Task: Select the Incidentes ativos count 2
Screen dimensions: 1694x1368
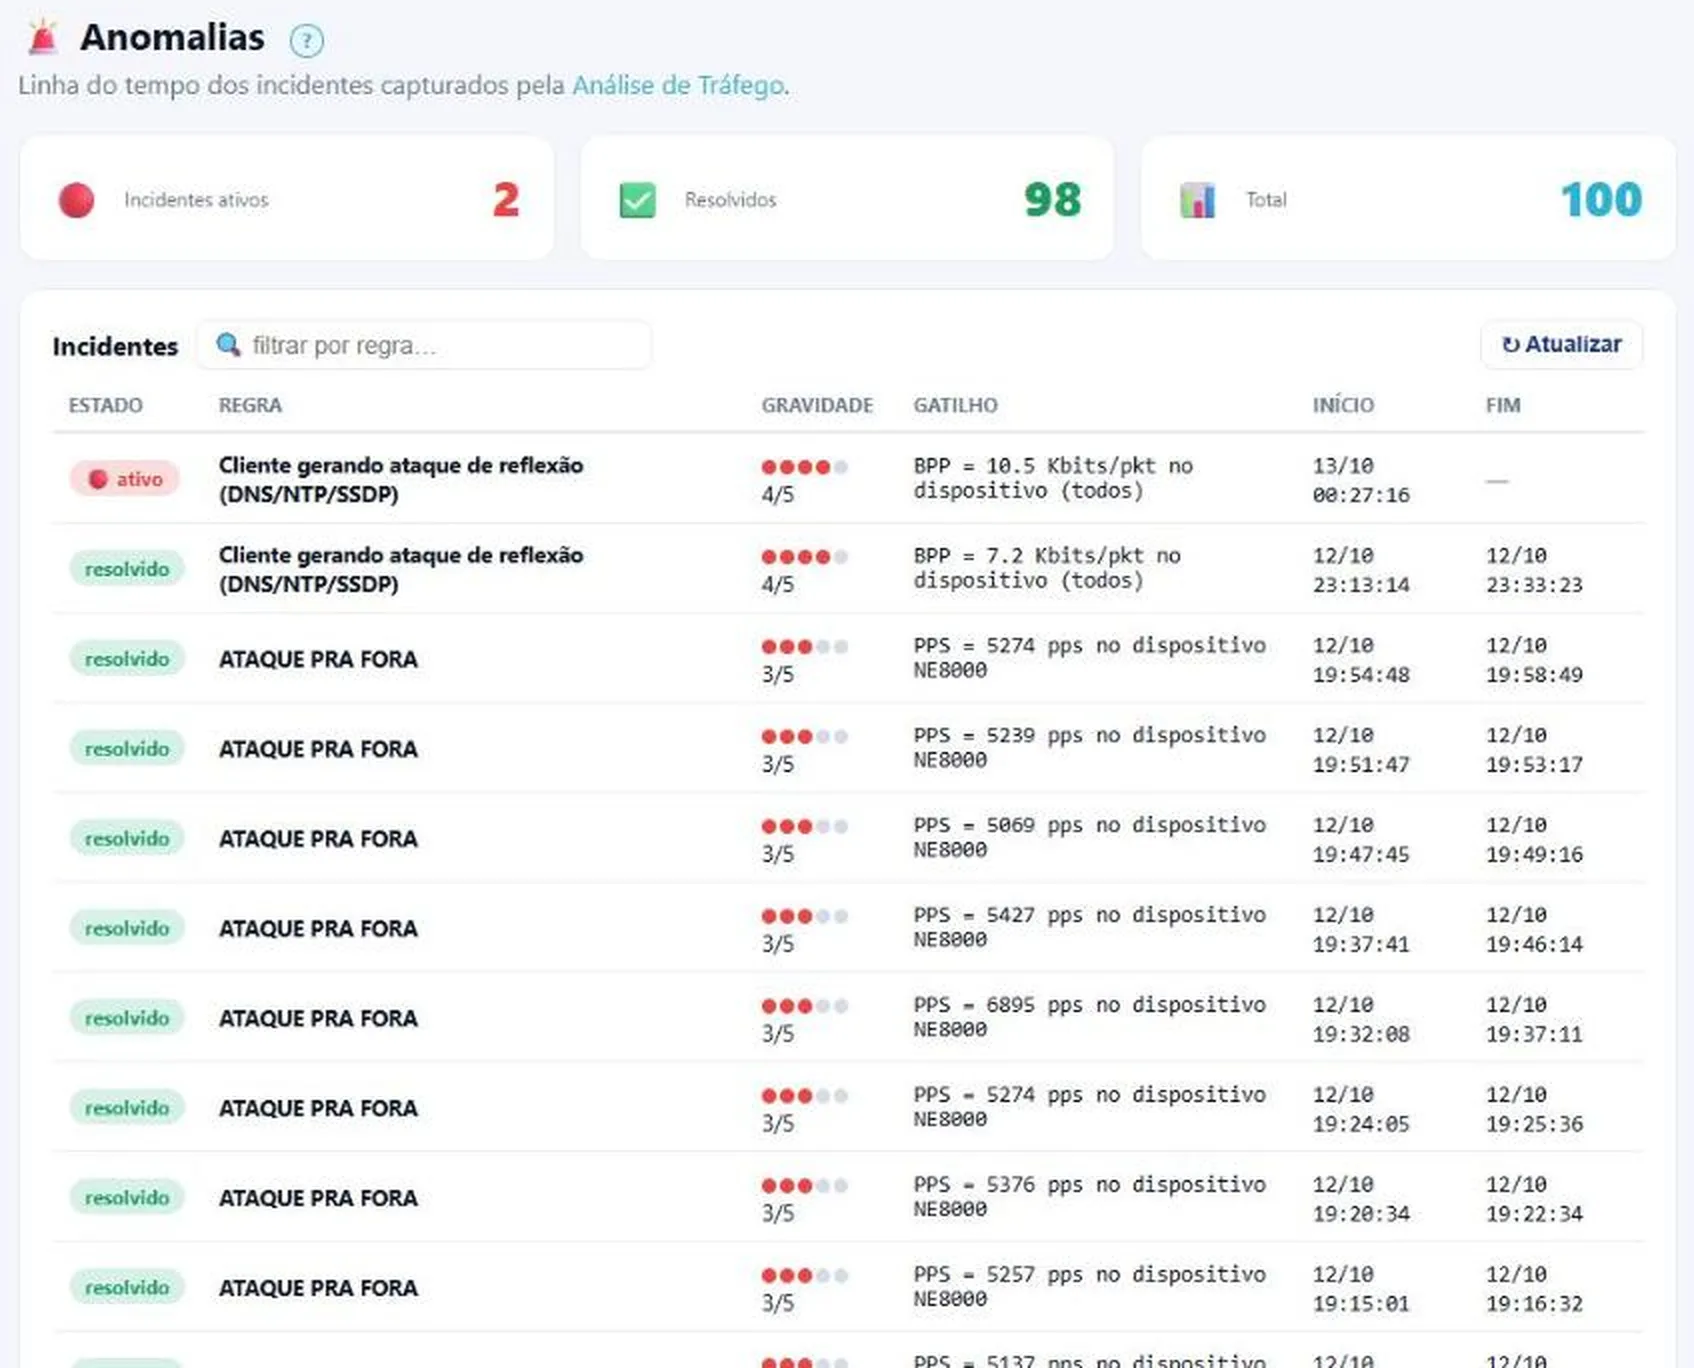Action: point(506,200)
